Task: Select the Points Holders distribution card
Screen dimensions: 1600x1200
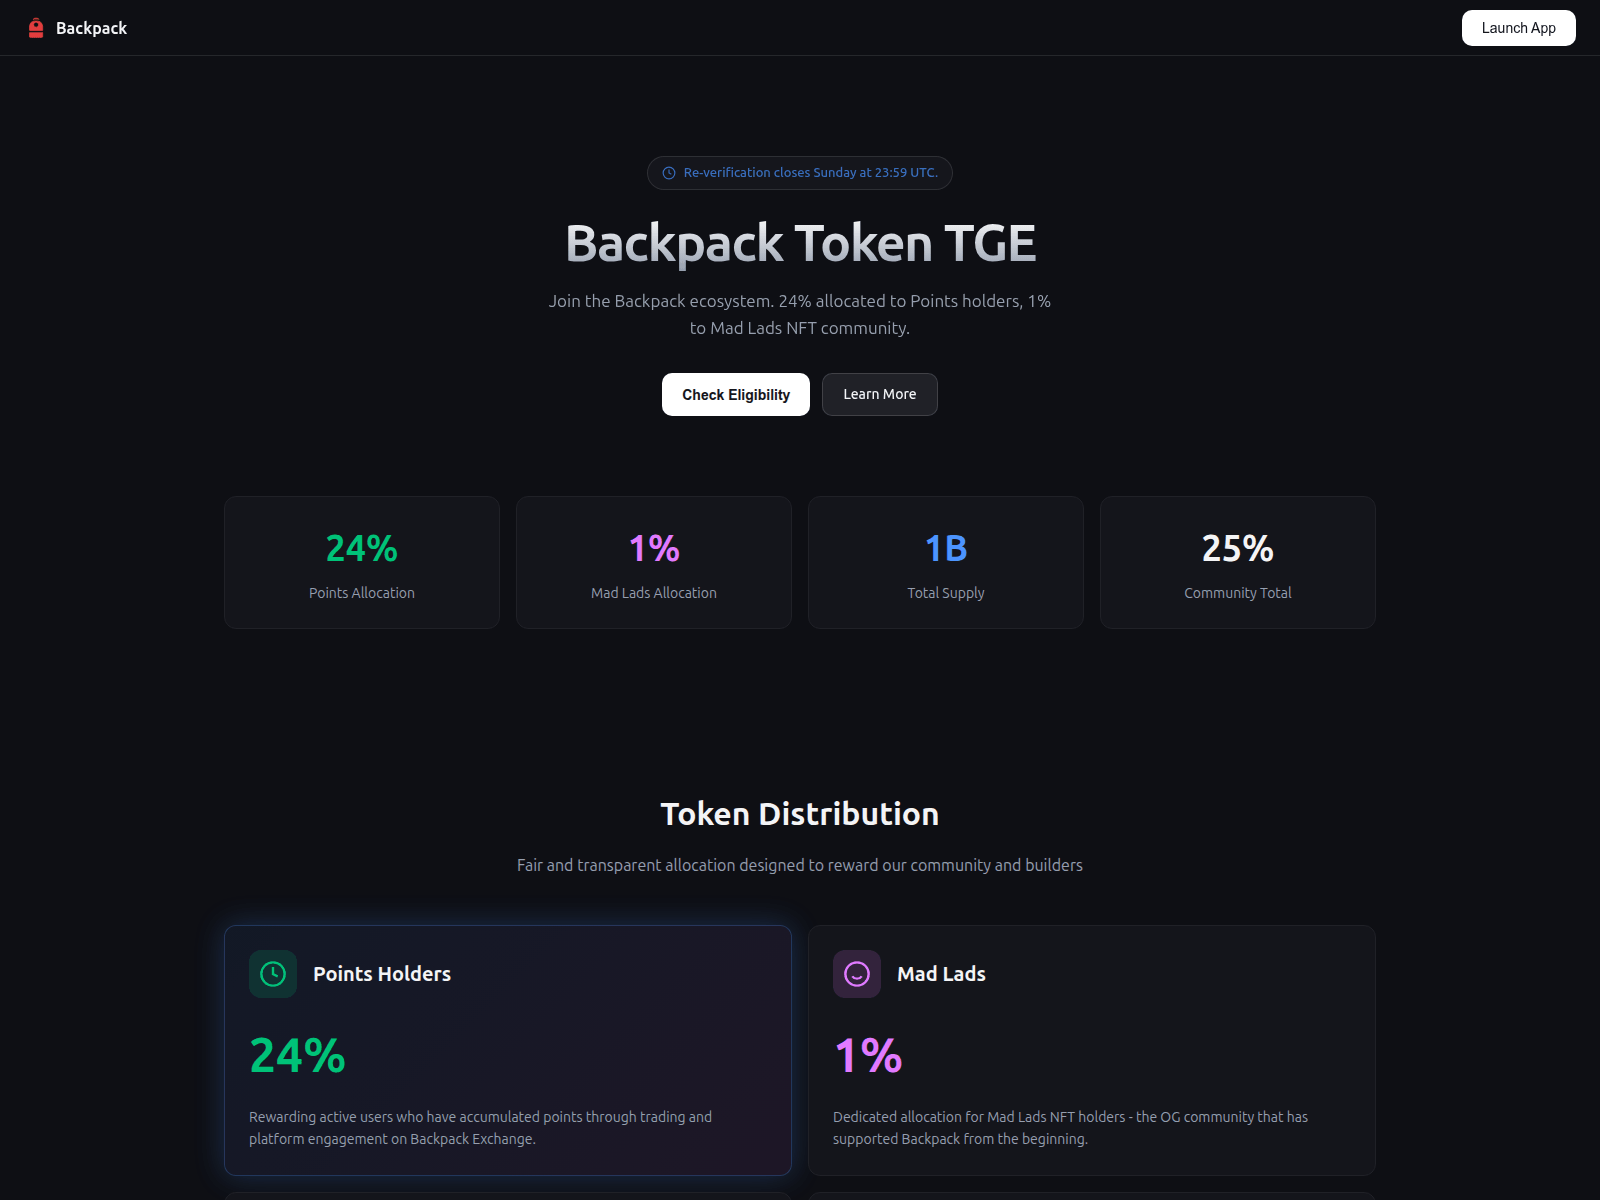Action: [x=508, y=1050]
